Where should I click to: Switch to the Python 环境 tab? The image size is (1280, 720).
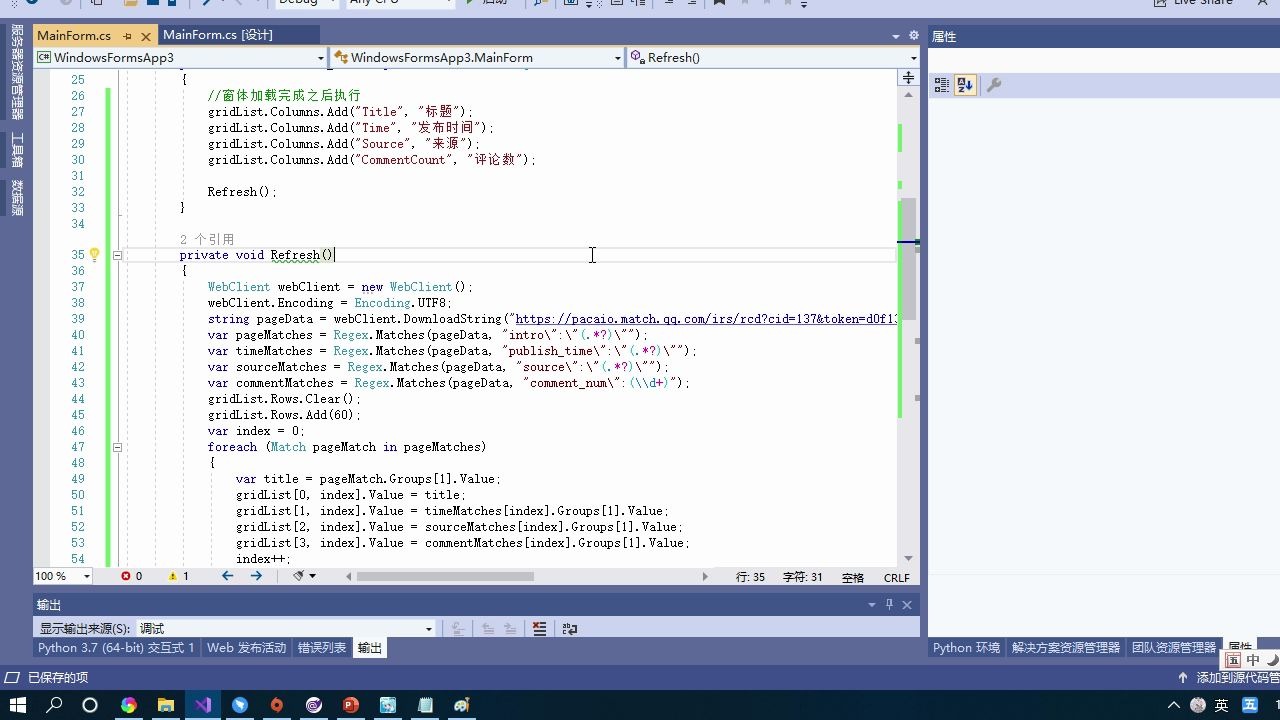click(x=966, y=648)
